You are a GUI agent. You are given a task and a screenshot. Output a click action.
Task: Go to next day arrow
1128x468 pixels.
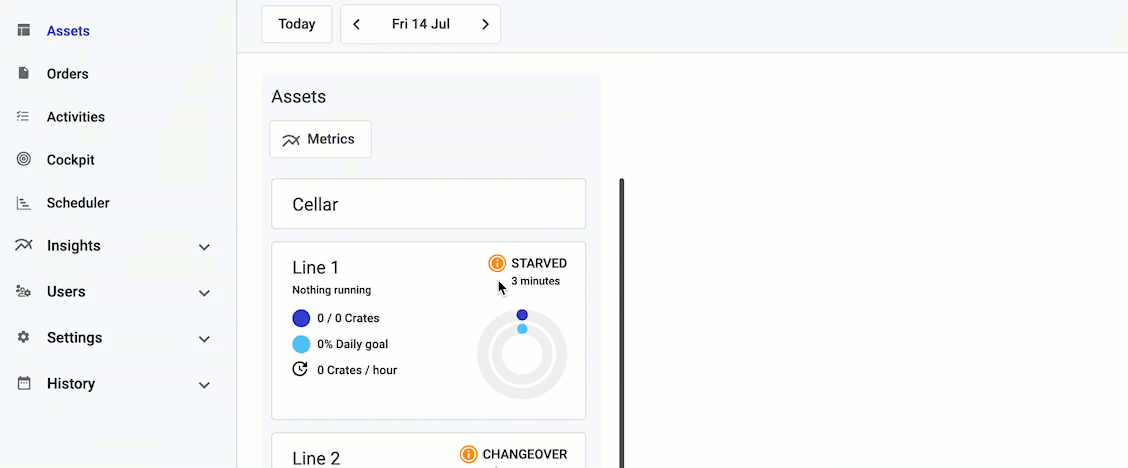pyautogui.click(x=485, y=24)
